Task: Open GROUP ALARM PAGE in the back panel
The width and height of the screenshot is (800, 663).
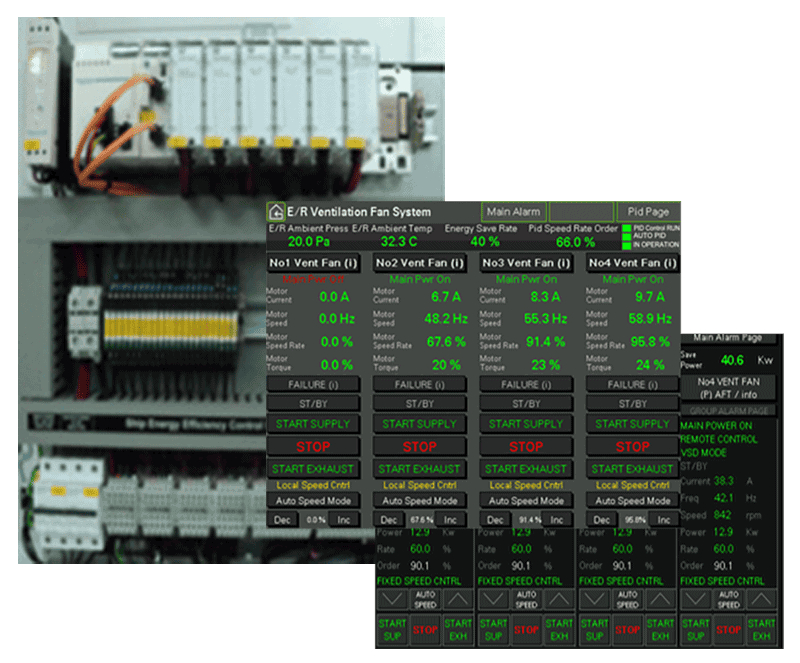Action: click(729, 410)
